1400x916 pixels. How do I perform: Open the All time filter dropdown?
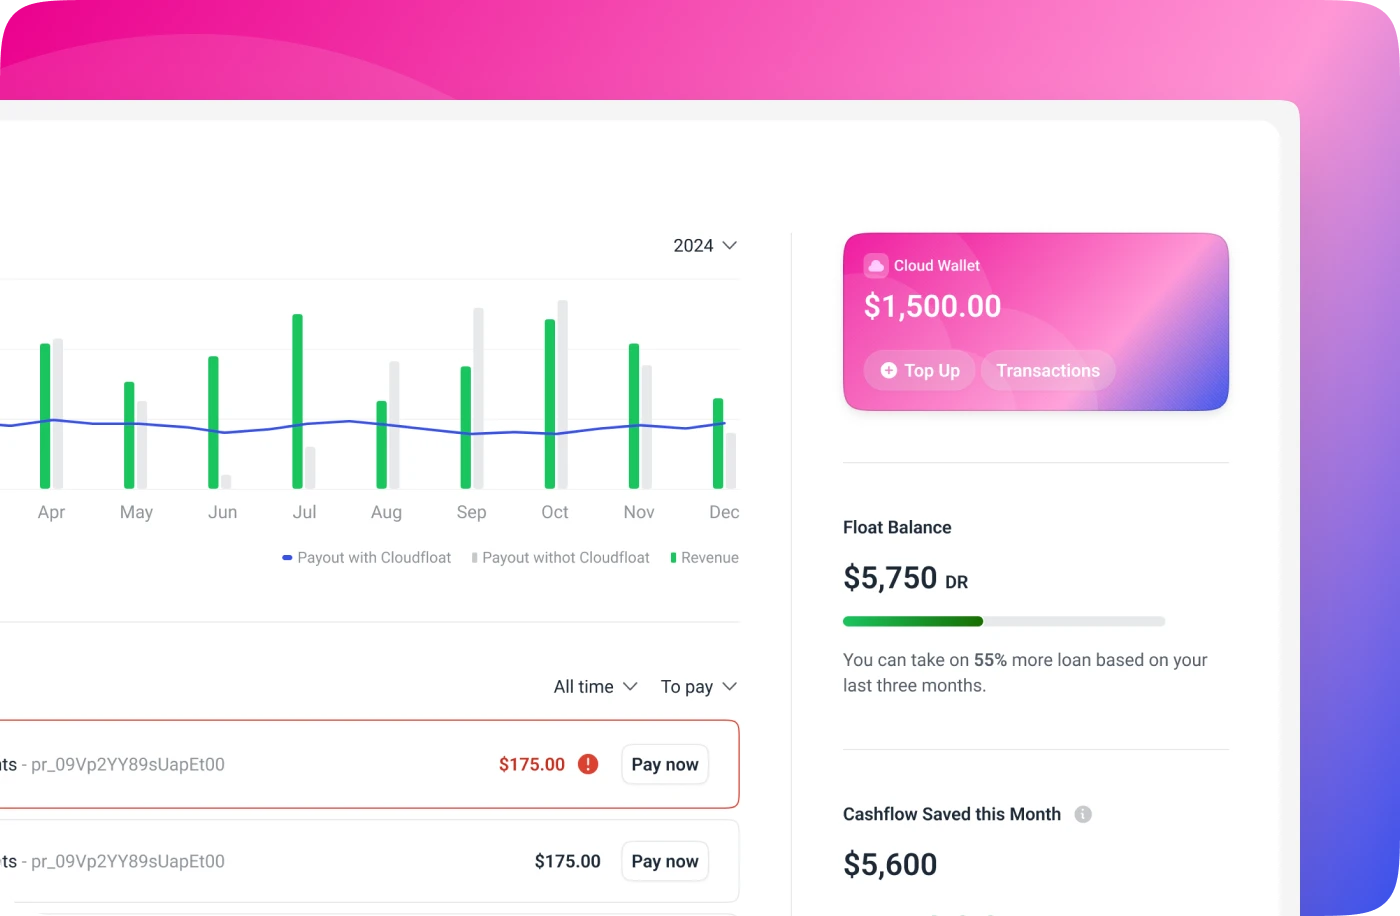[594, 686]
